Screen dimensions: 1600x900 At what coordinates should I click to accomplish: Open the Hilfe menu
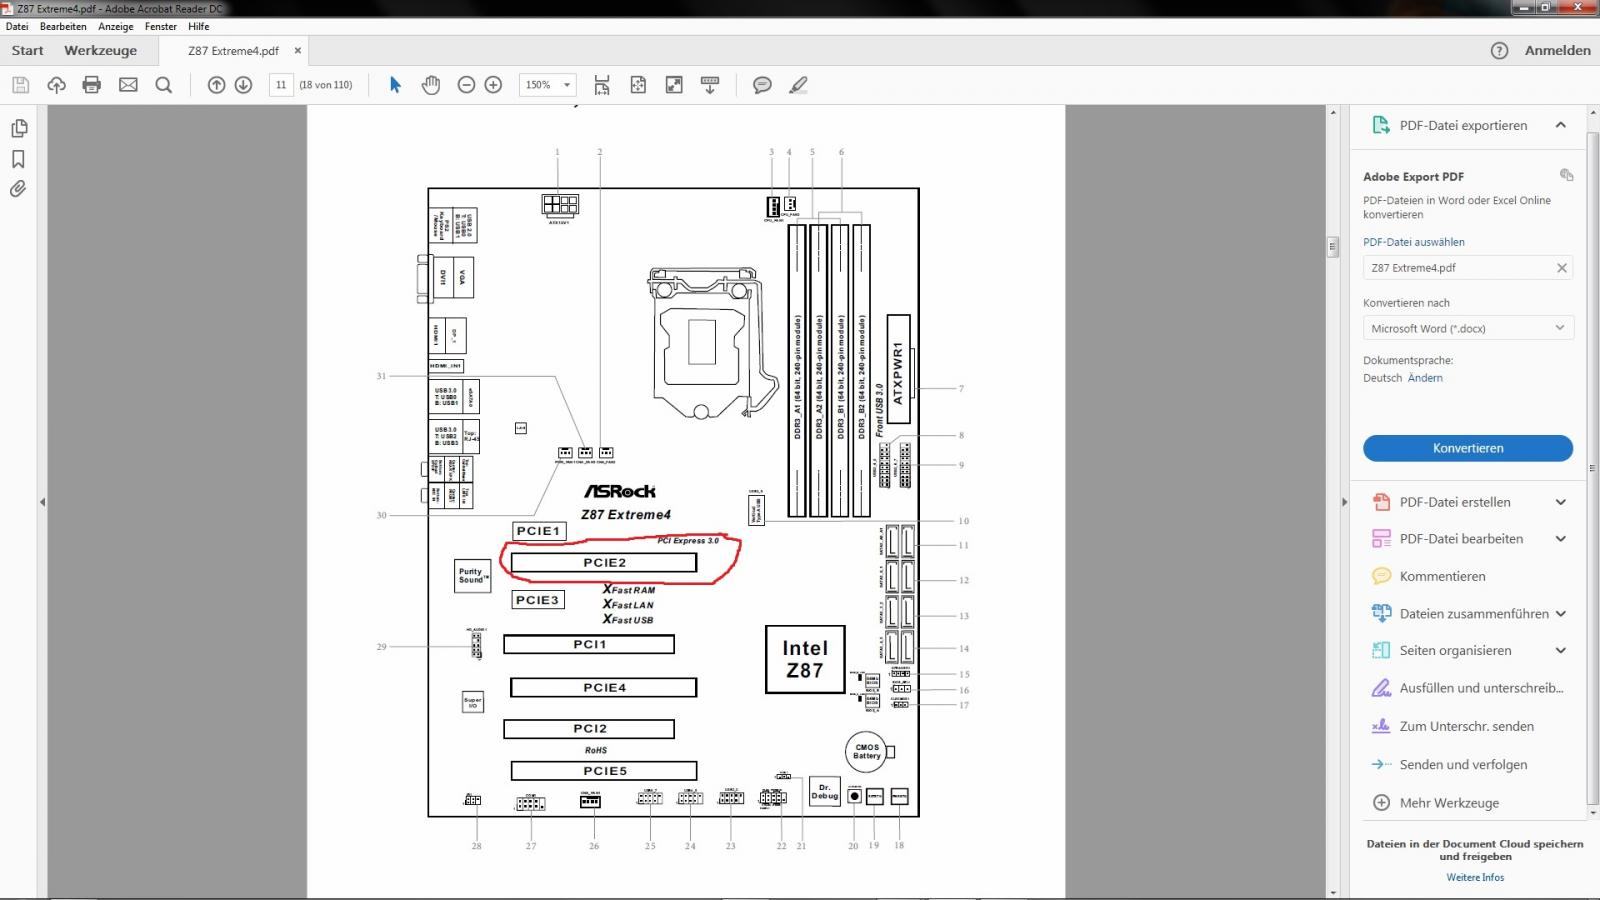click(199, 27)
